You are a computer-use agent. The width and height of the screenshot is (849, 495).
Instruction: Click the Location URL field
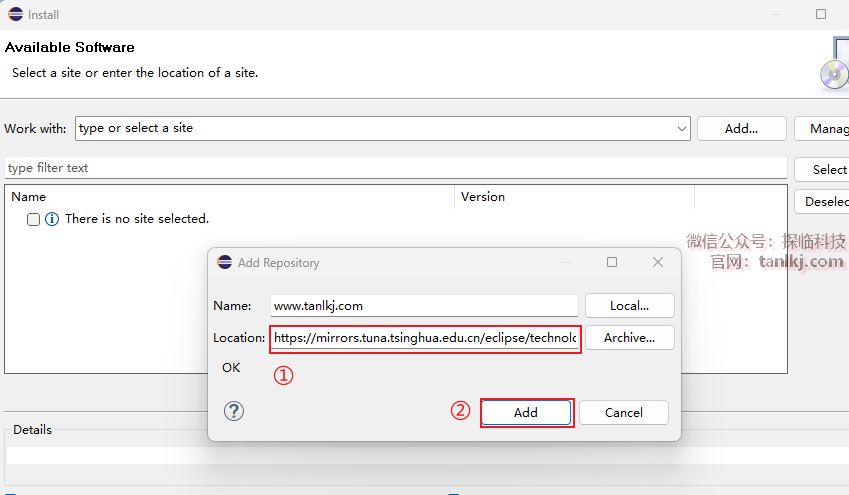coord(425,338)
